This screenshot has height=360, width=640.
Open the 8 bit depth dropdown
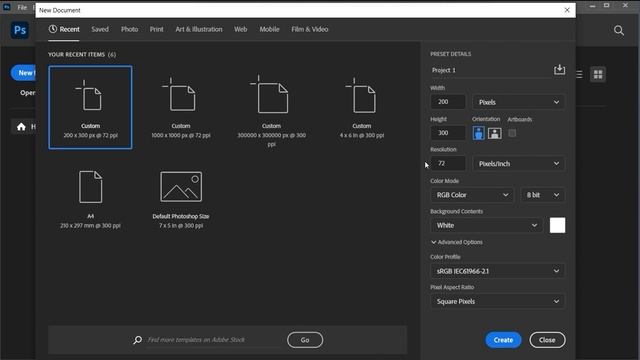542,195
